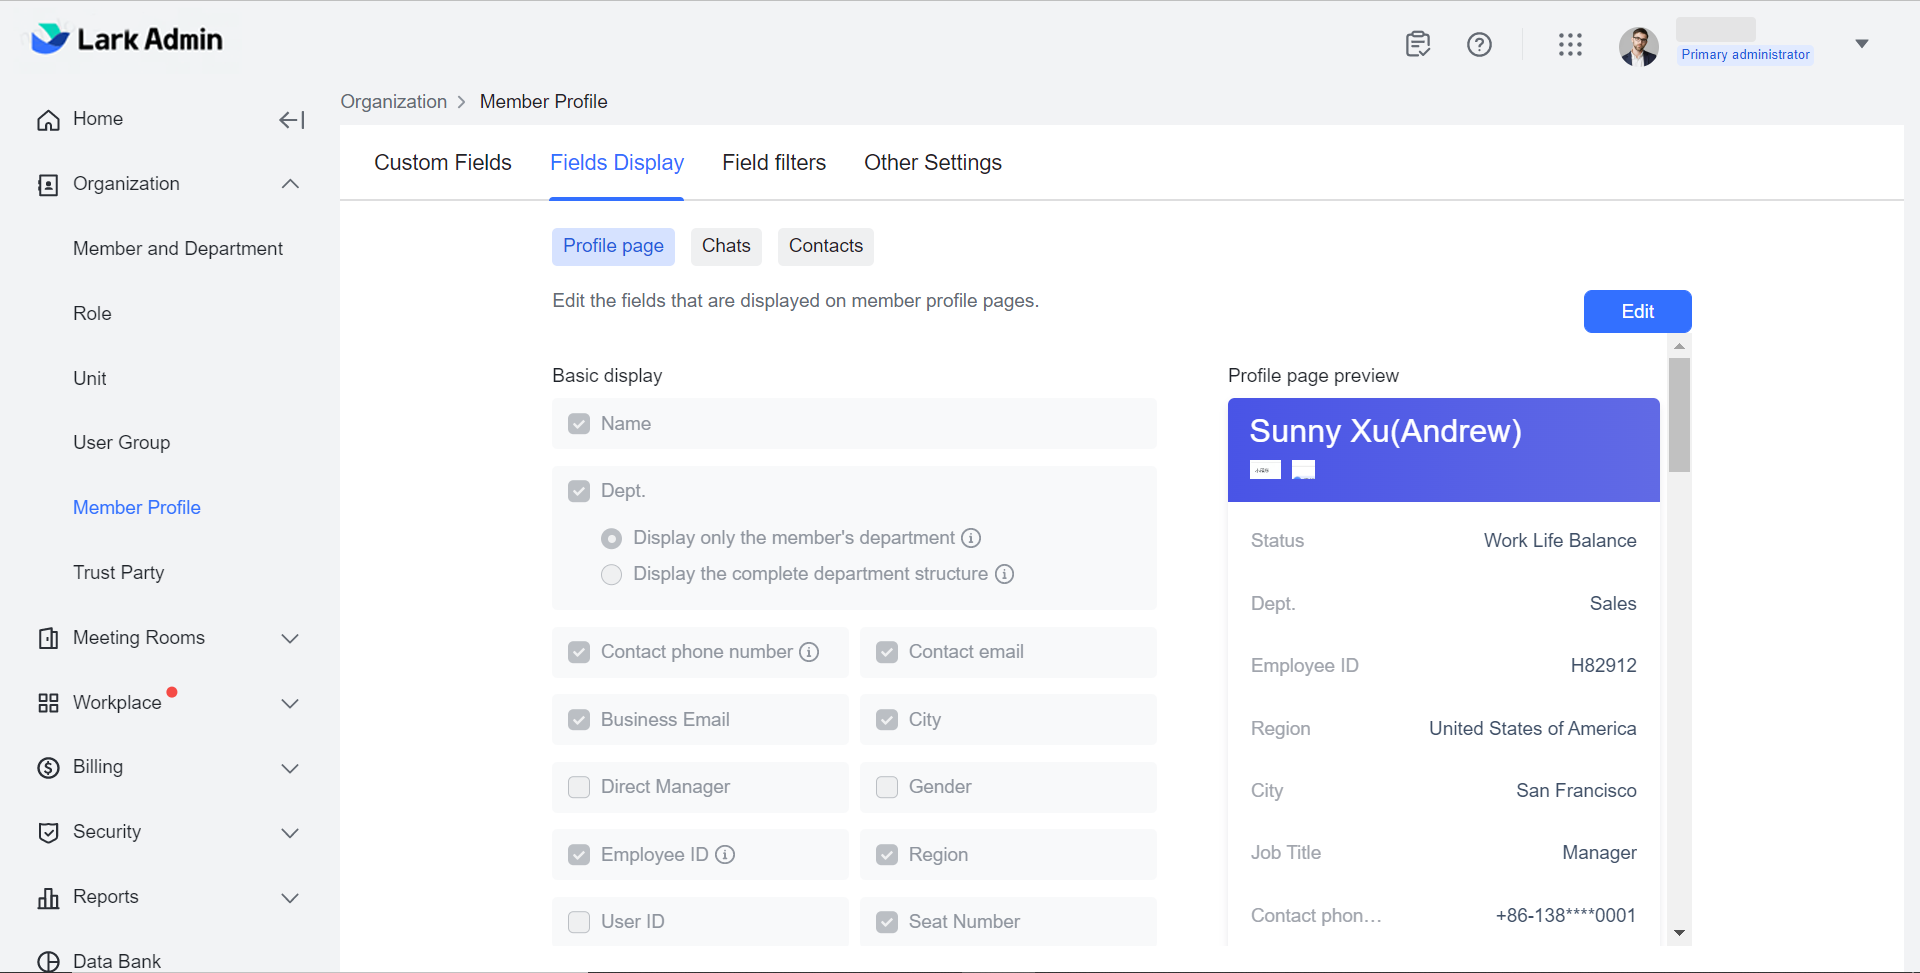Open Member and Department in sidebar

coord(178,249)
